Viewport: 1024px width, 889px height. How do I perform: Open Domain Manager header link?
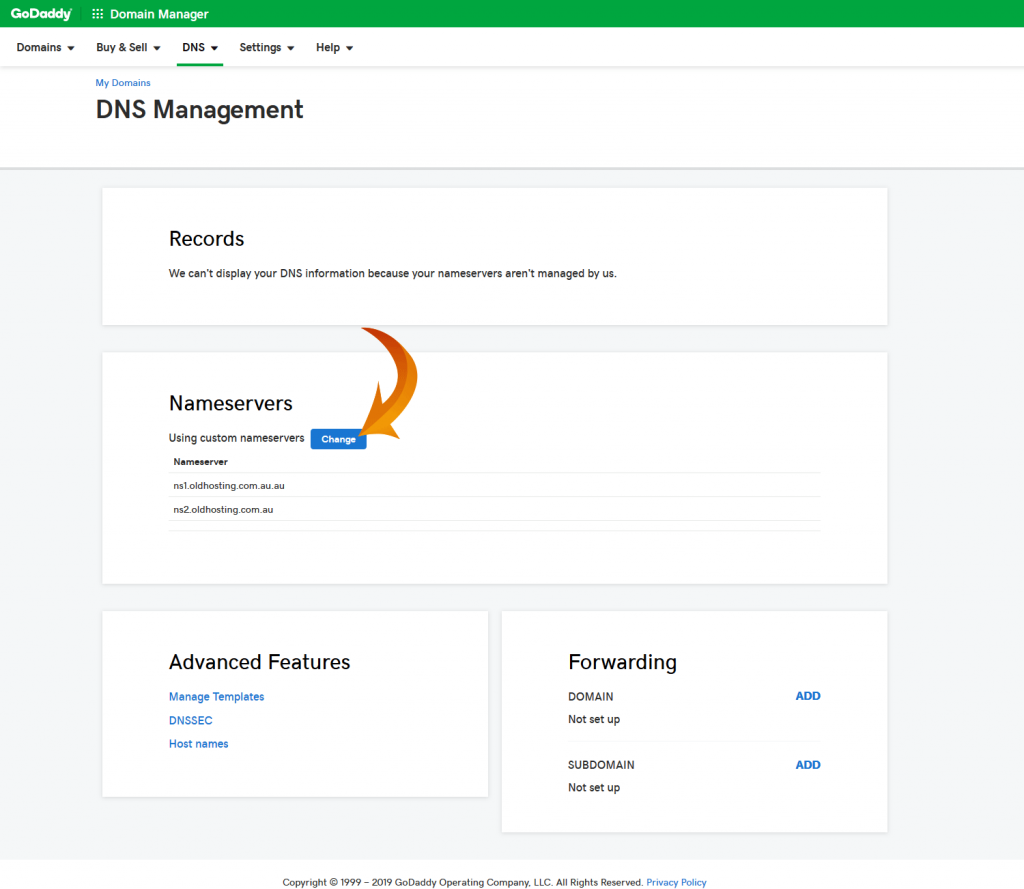(159, 14)
